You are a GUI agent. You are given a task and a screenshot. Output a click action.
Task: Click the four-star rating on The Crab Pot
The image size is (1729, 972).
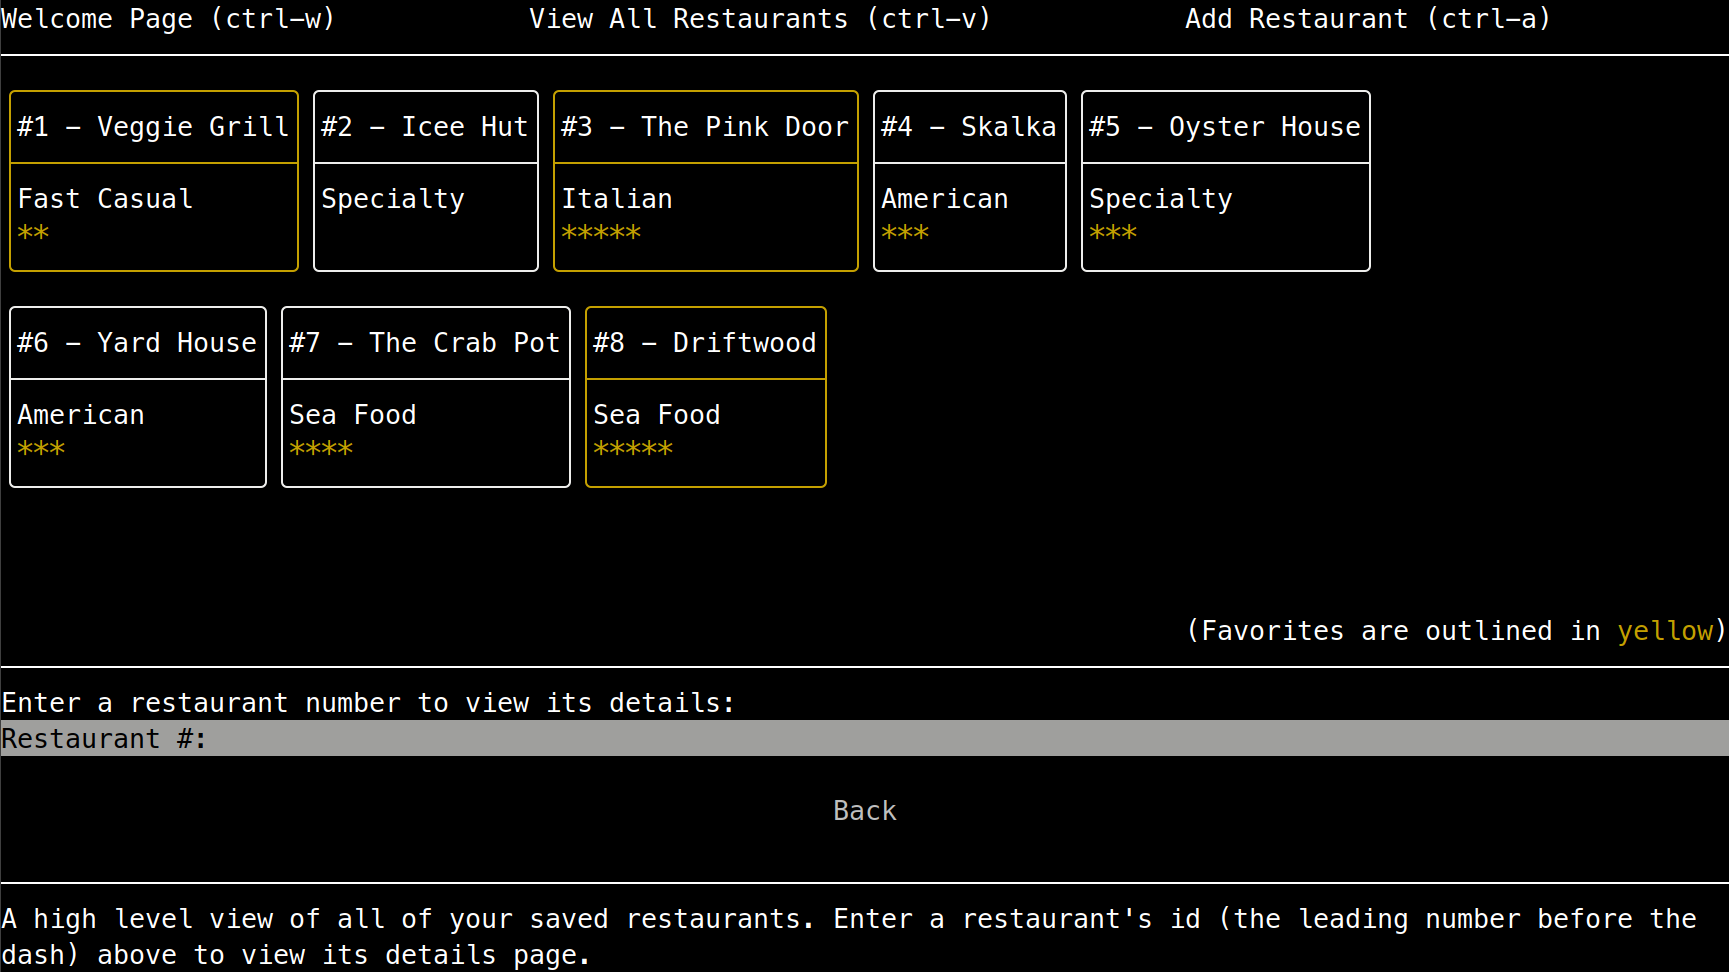(x=321, y=449)
